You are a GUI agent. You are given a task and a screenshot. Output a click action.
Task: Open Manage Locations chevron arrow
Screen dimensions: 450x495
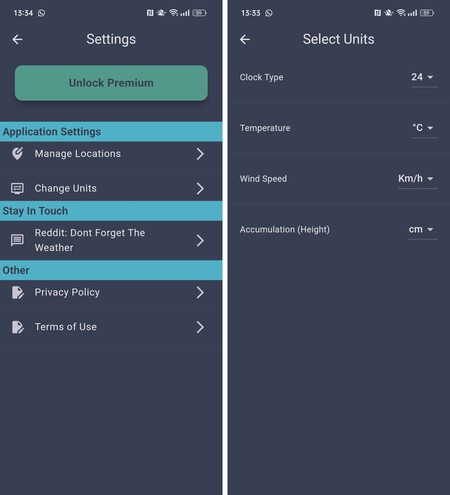click(200, 154)
